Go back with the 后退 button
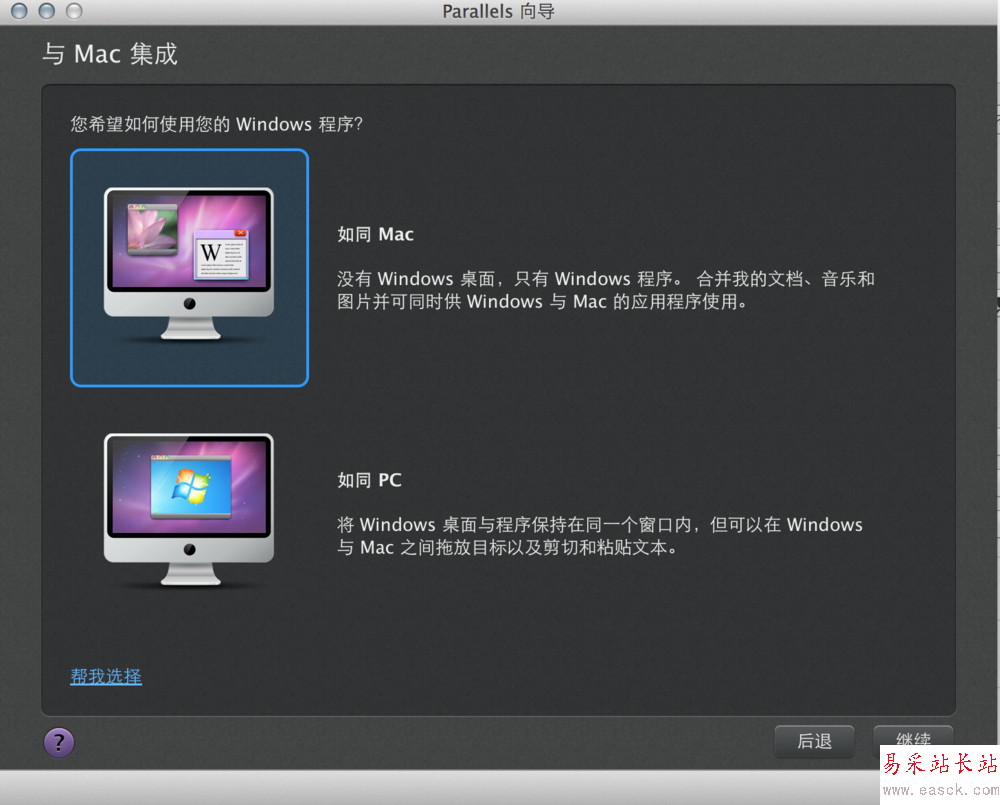 tap(814, 741)
